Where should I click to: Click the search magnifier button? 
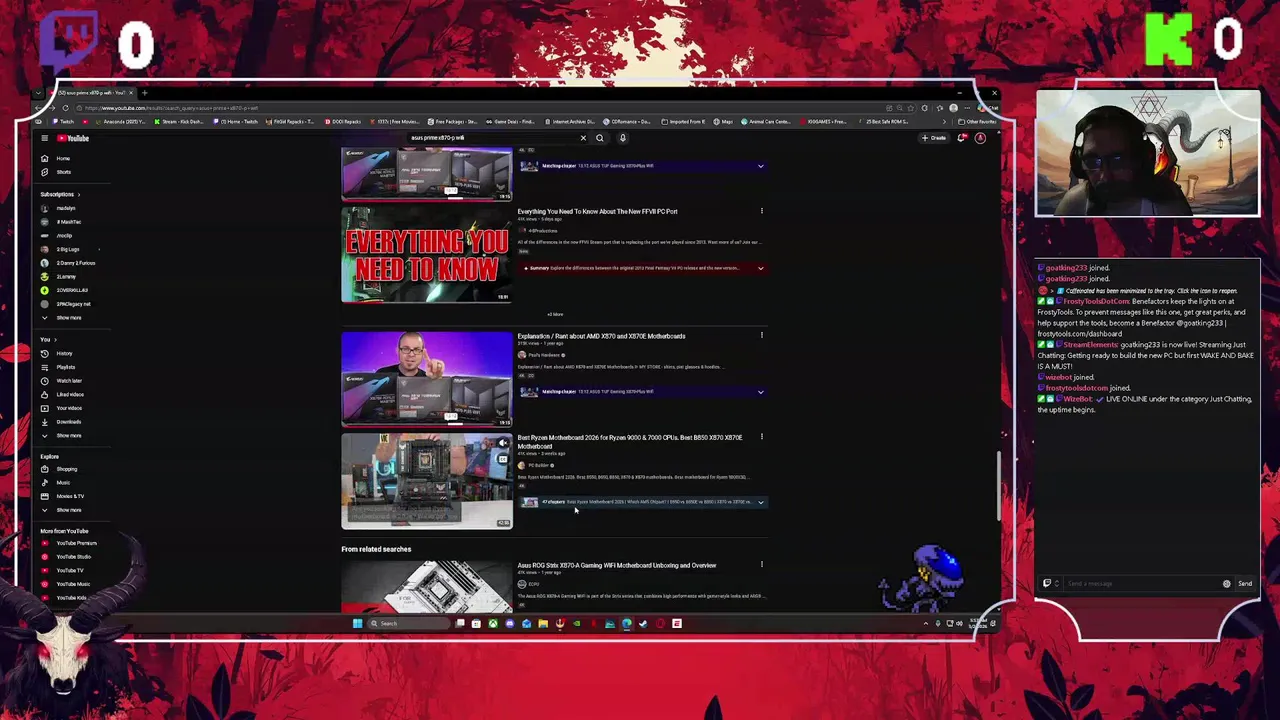coord(600,138)
